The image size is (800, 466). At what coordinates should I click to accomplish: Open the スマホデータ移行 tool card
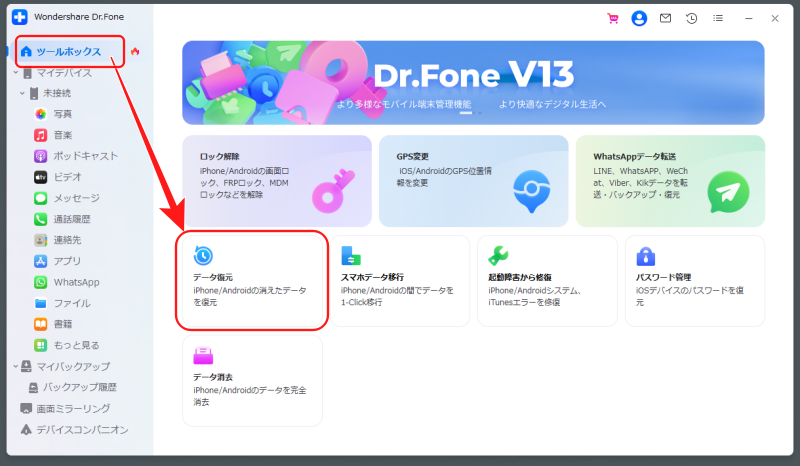[400, 281]
